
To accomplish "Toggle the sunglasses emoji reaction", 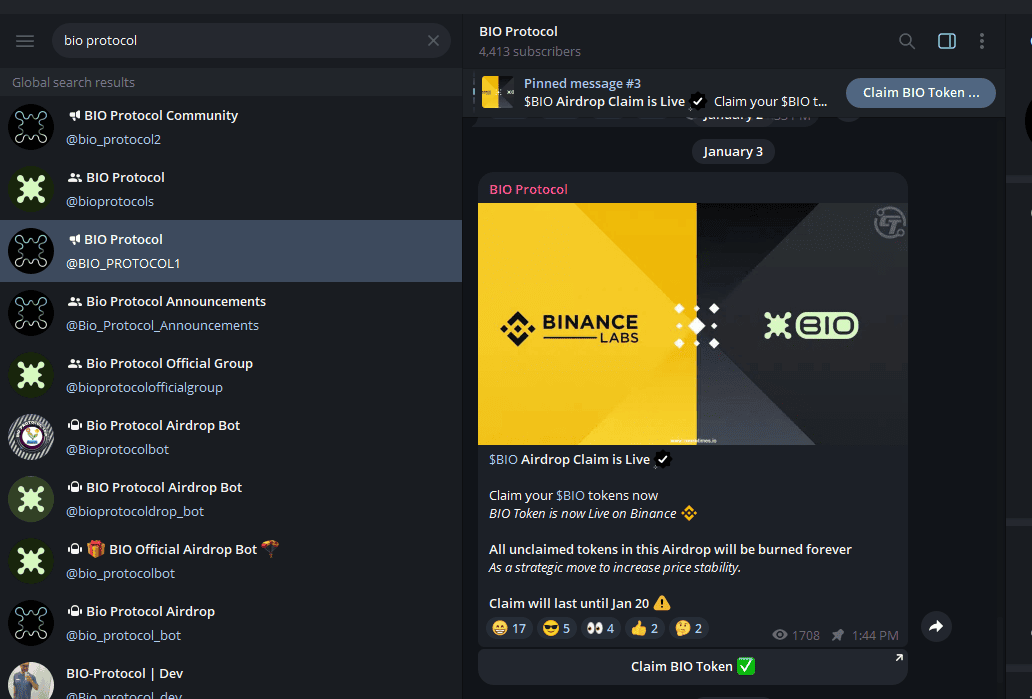I will click(556, 629).
